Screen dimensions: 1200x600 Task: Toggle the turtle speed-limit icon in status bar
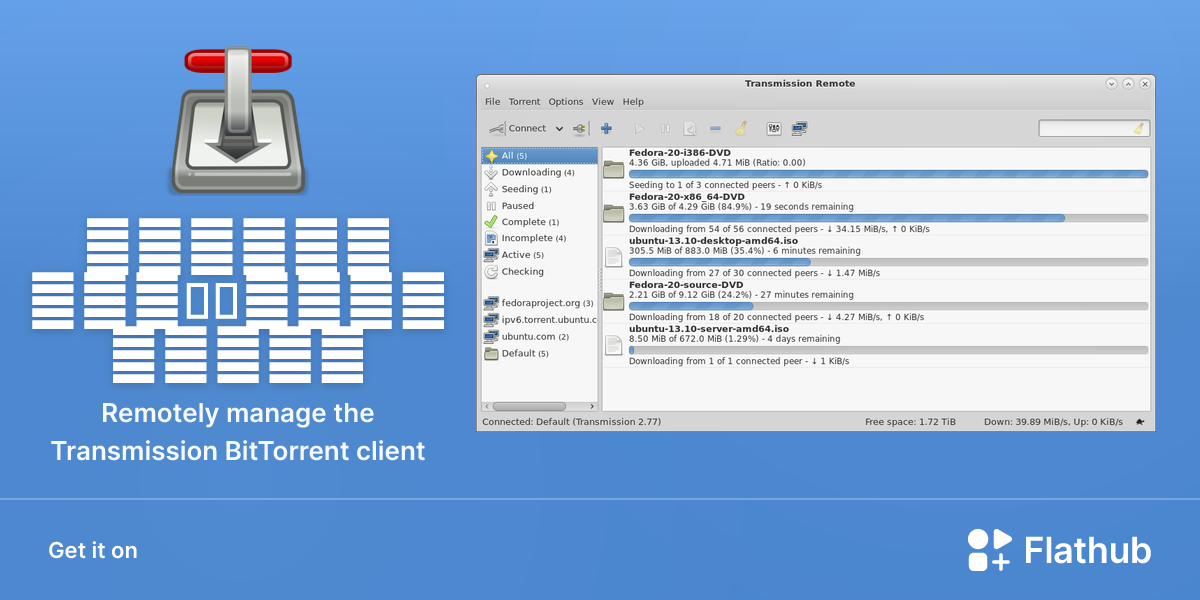(x=1140, y=422)
